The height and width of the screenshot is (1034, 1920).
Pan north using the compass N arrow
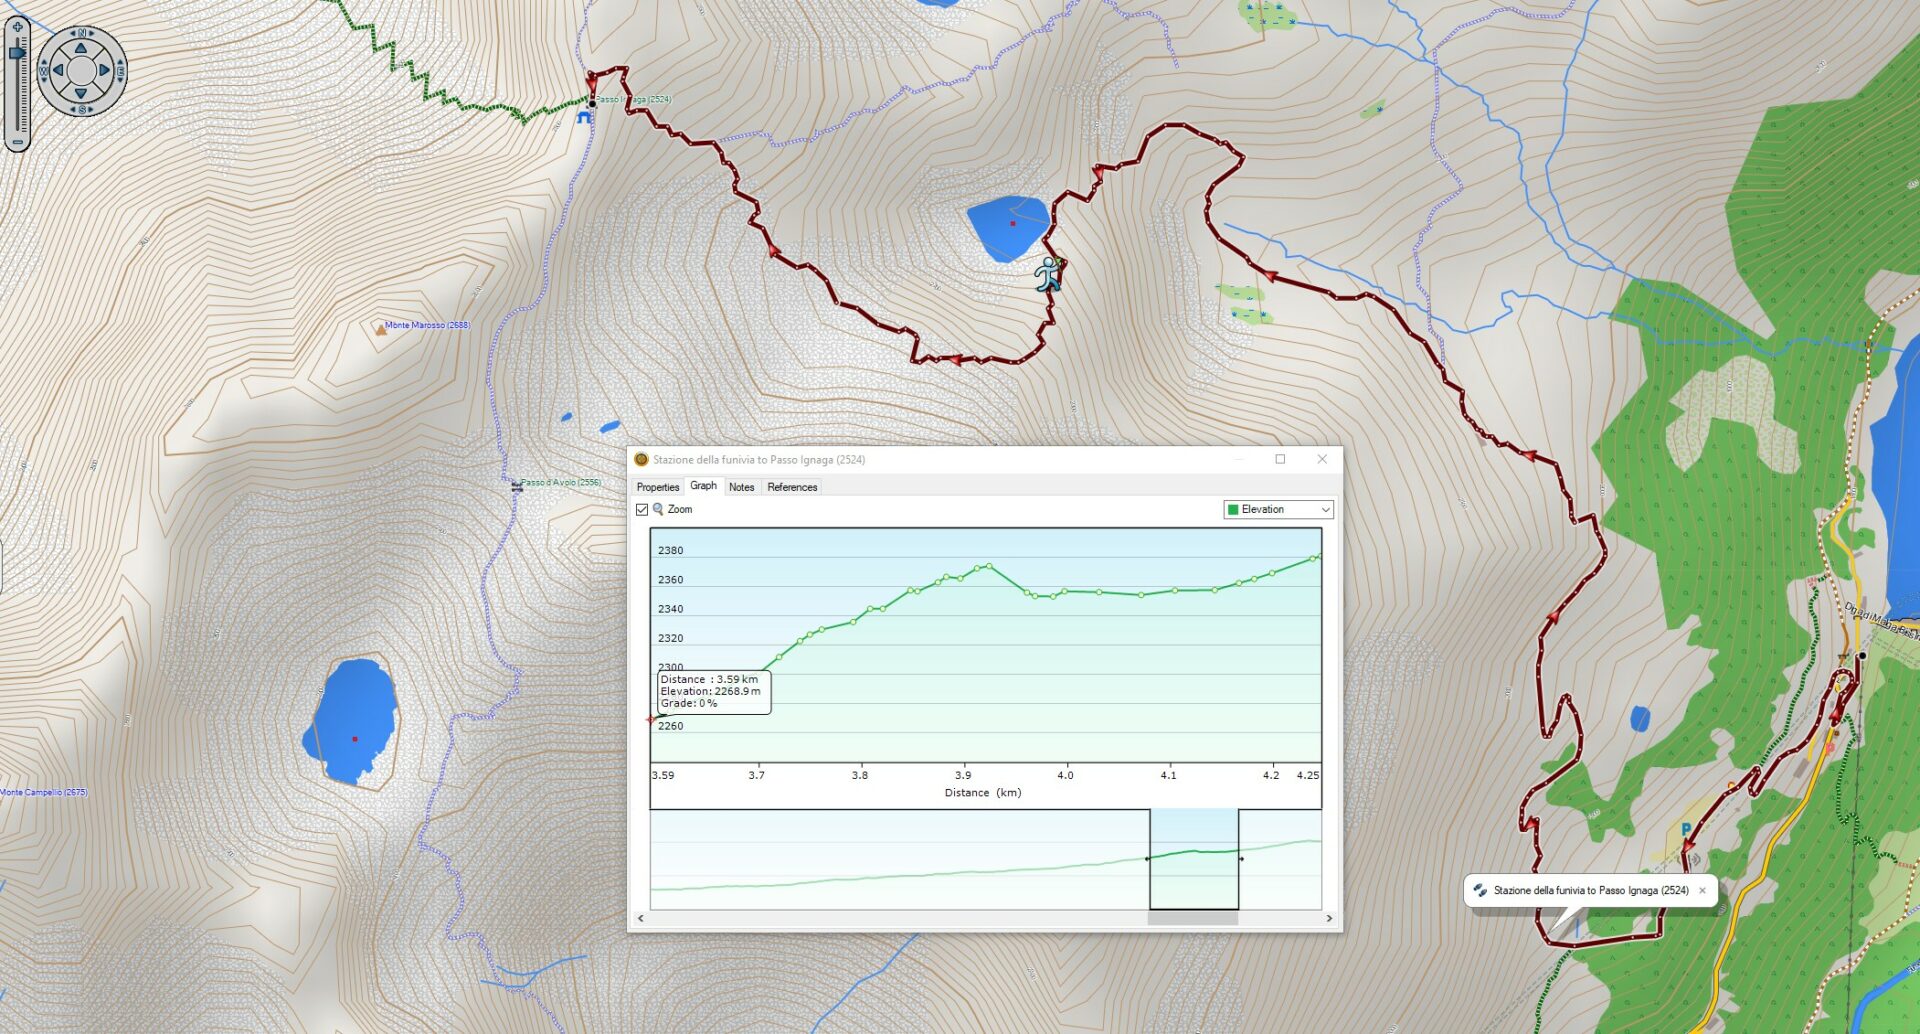80,48
